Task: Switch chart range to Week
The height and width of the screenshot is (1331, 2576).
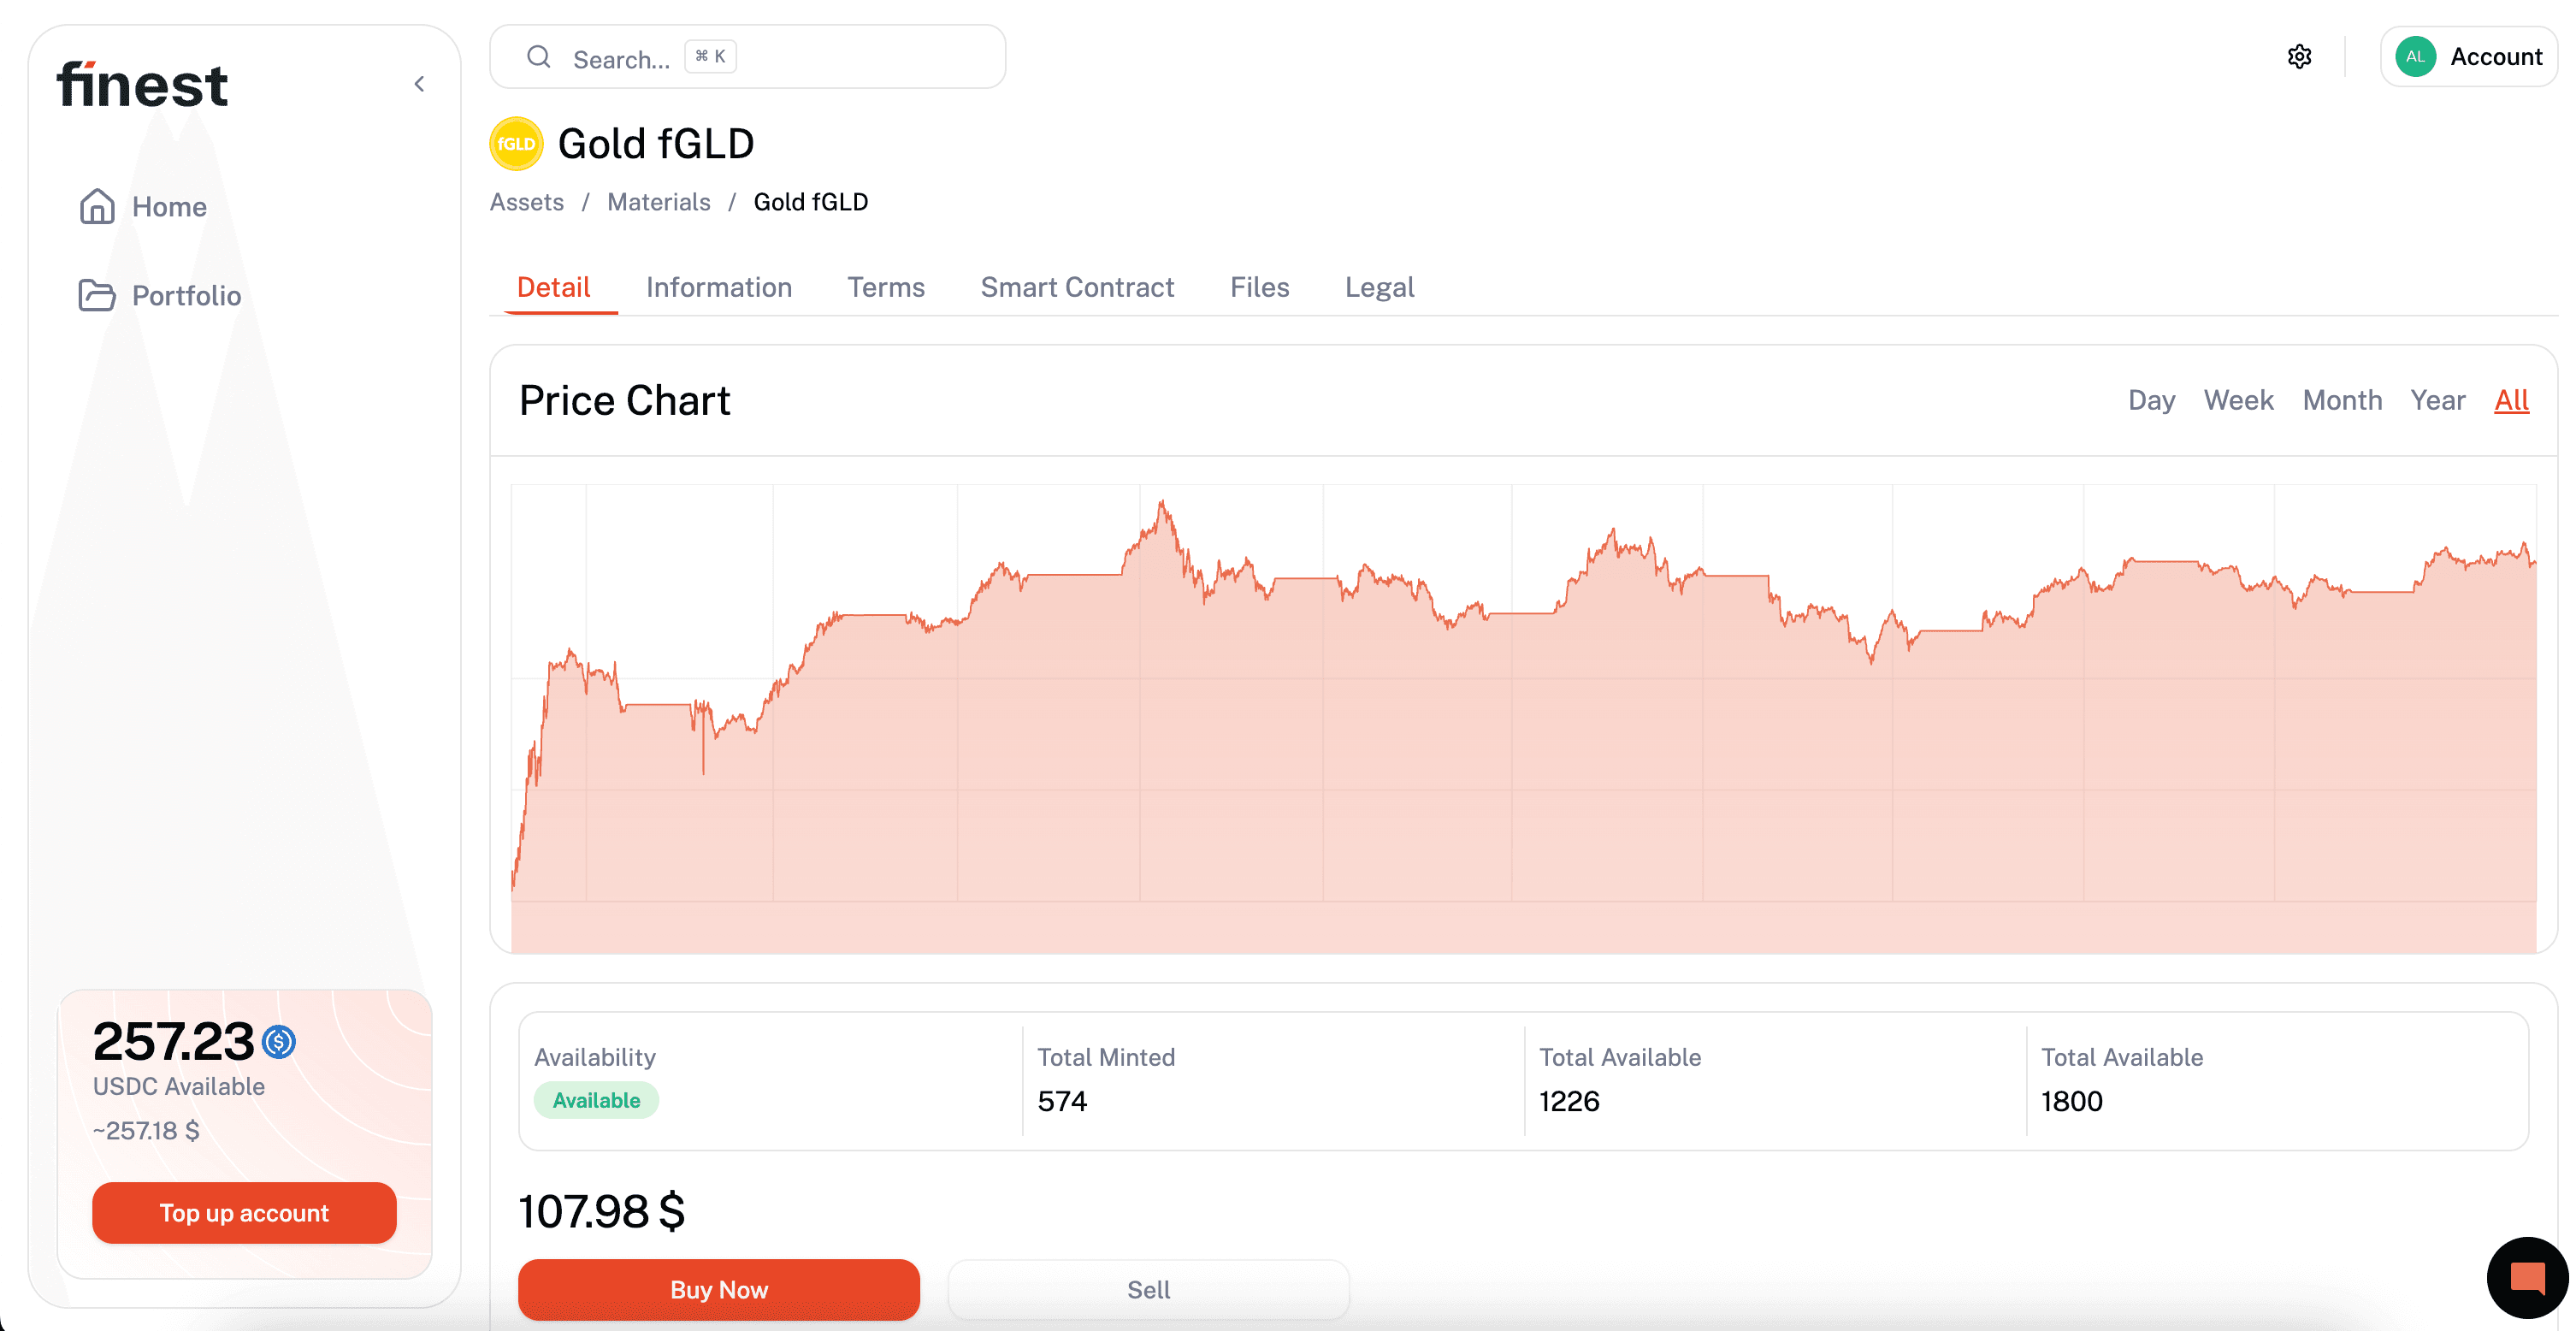Action: click(2238, 400)
